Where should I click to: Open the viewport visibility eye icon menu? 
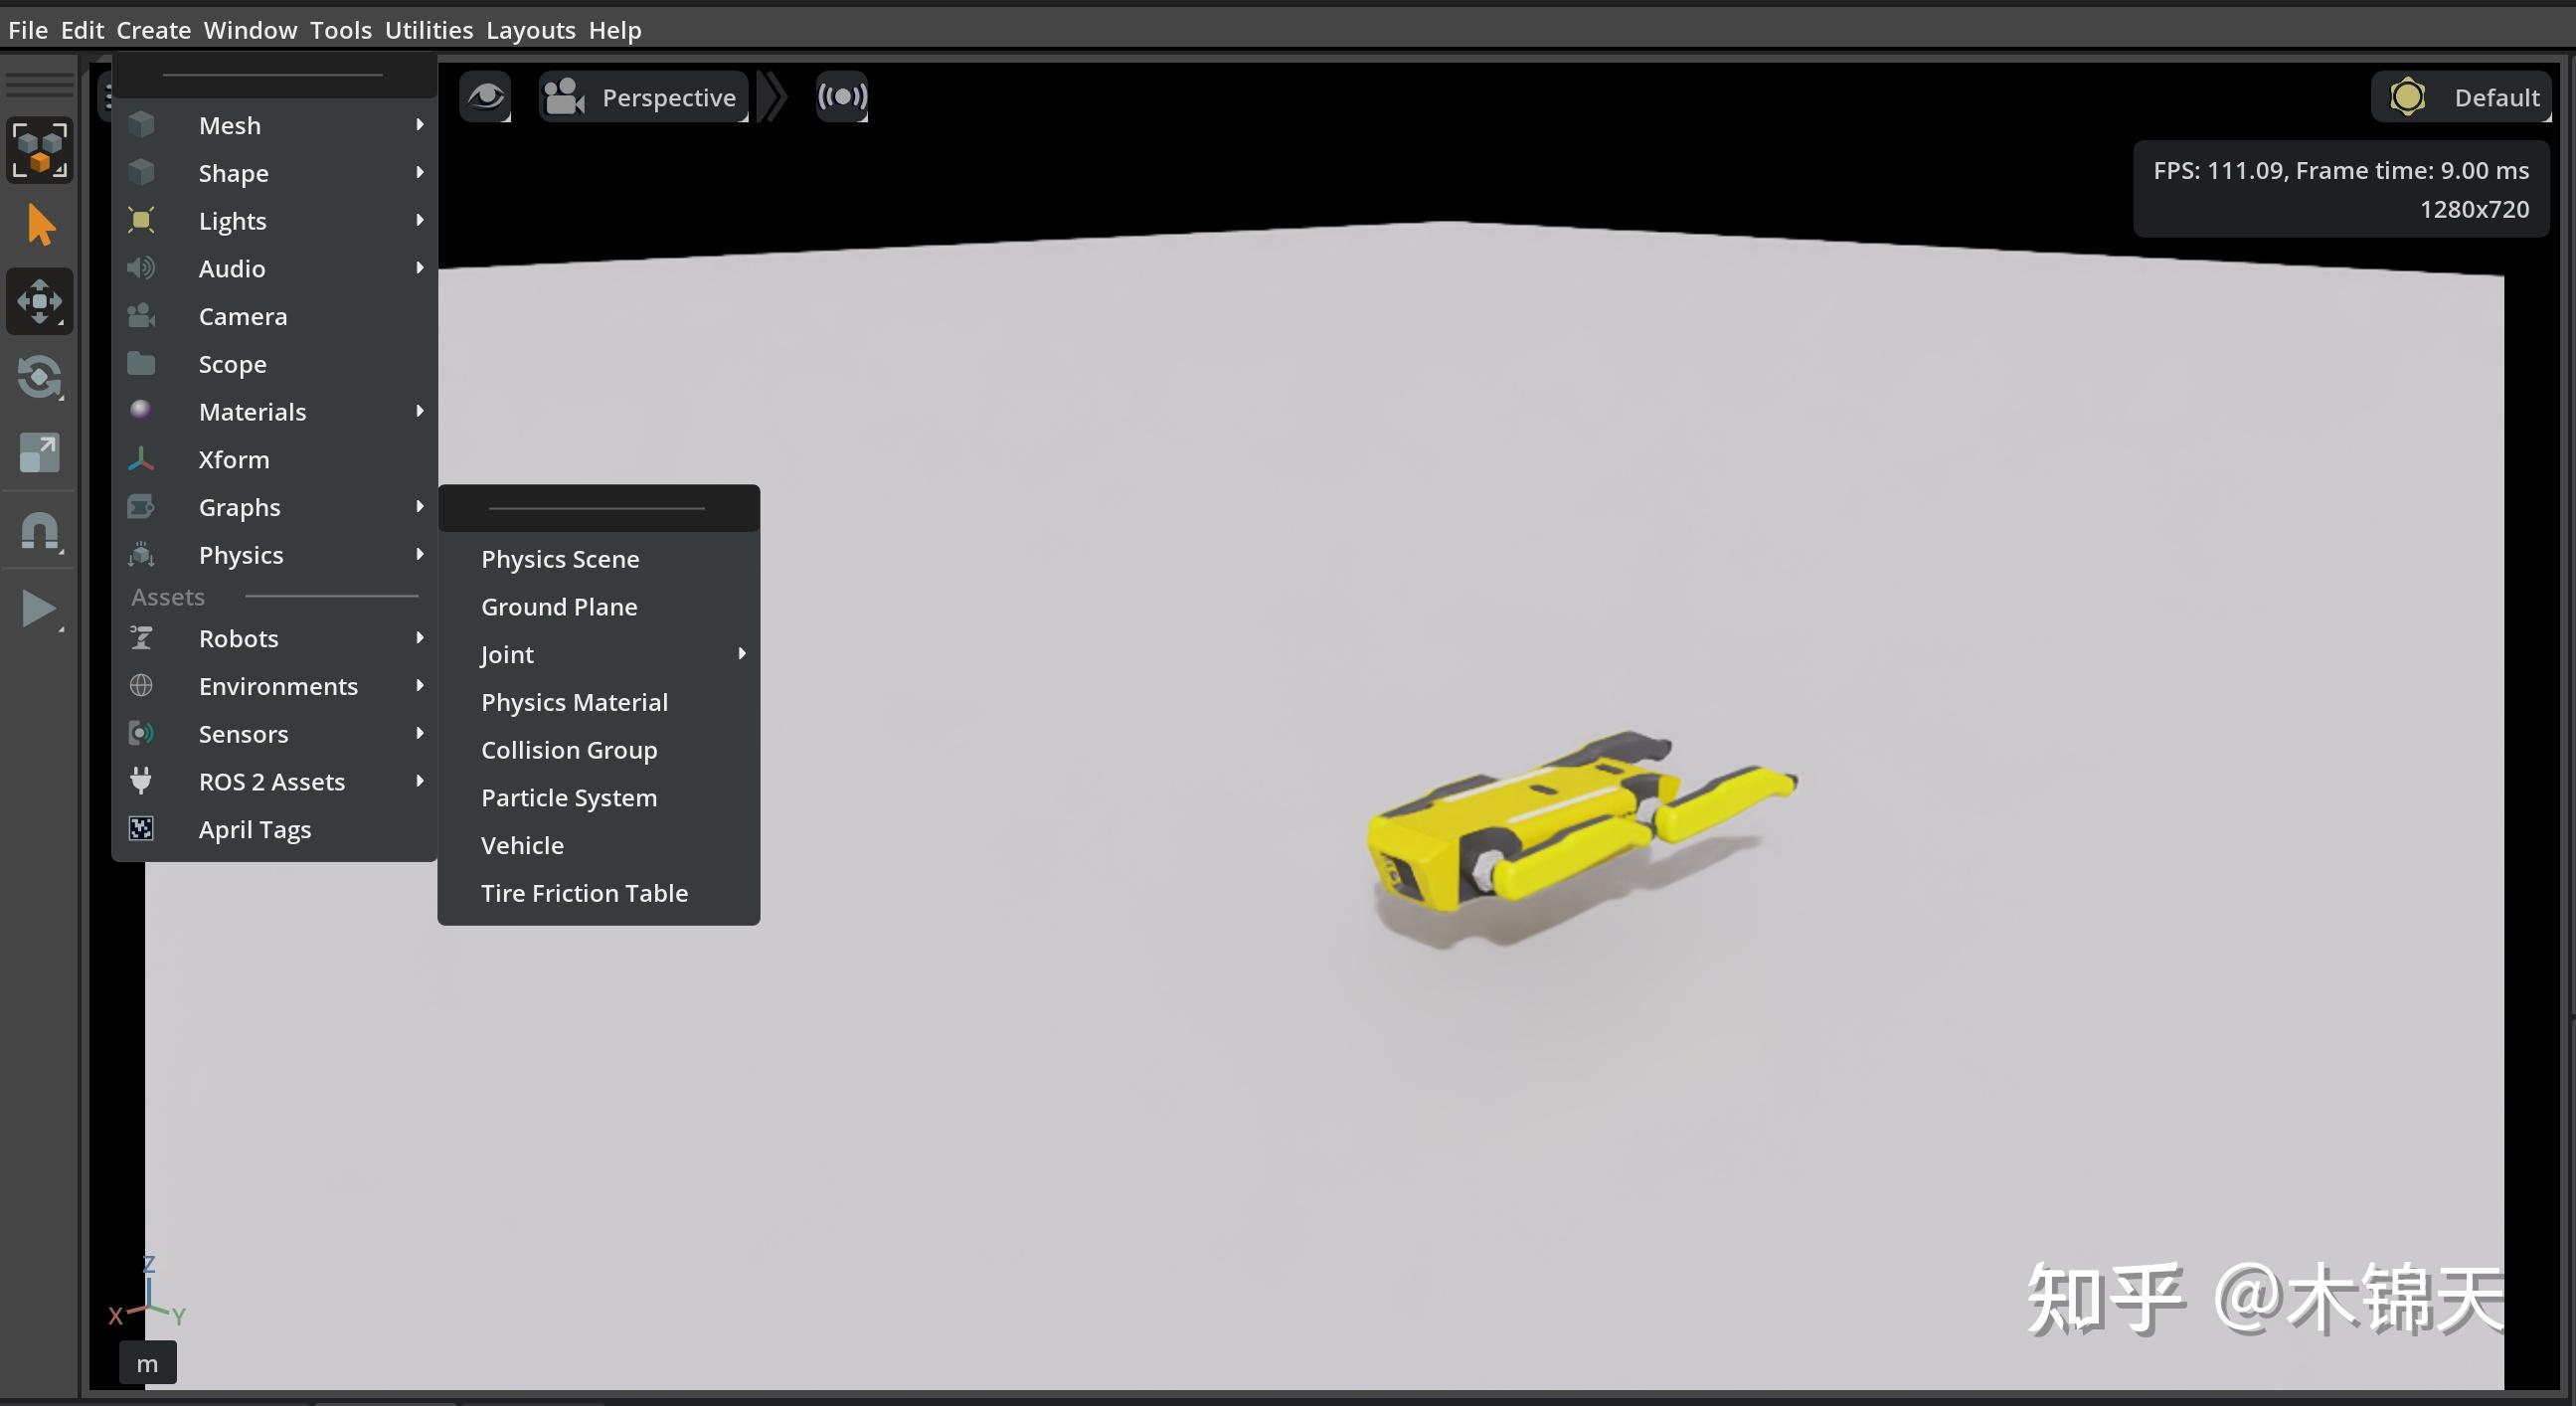[x=486, y=96]
